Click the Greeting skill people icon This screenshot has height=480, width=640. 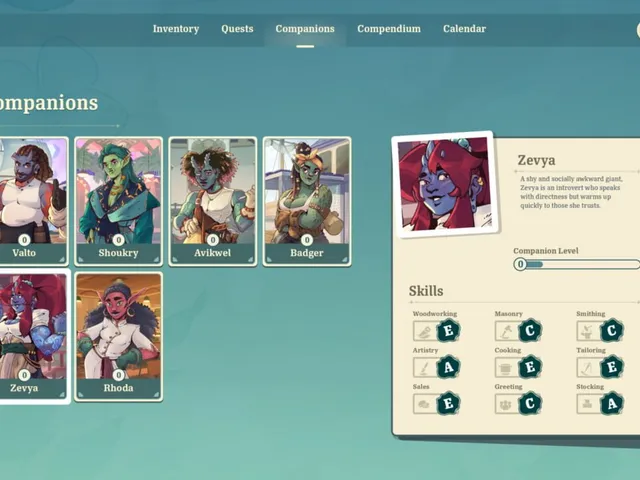[507, 404]
